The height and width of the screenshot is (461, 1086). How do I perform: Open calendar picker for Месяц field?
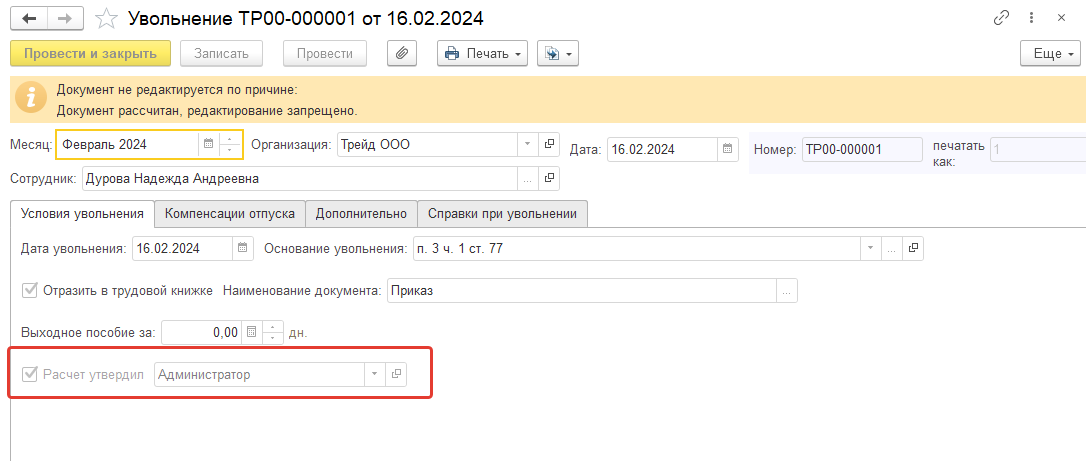tap(208, 145)
